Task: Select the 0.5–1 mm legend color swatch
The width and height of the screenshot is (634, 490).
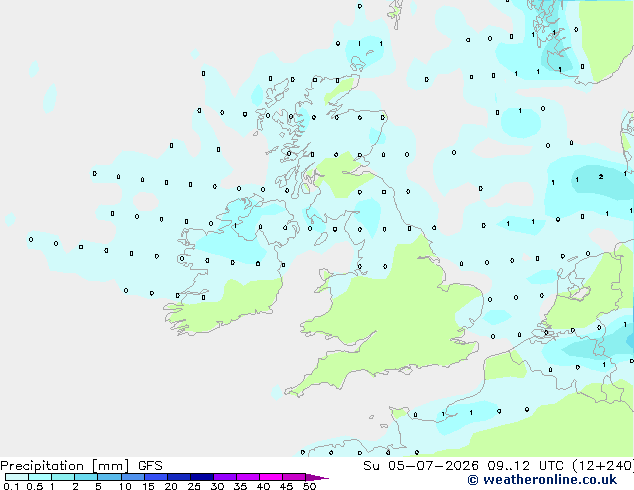Action: coord(40,477)
